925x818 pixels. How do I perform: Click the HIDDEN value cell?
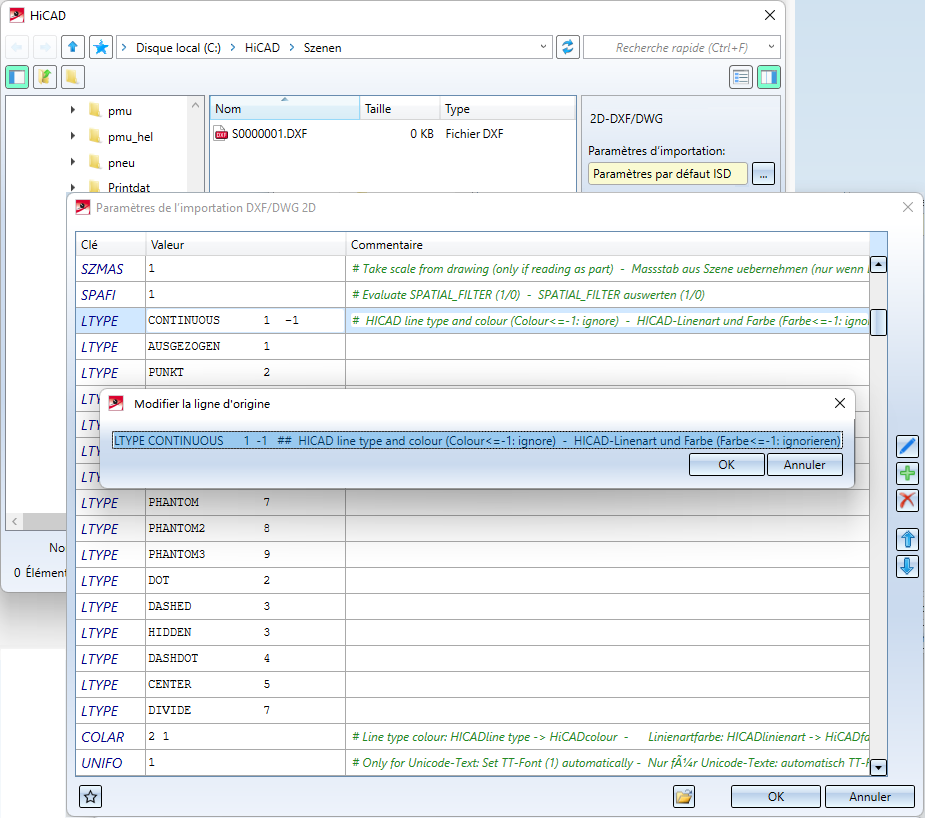(x=245, y=632)
